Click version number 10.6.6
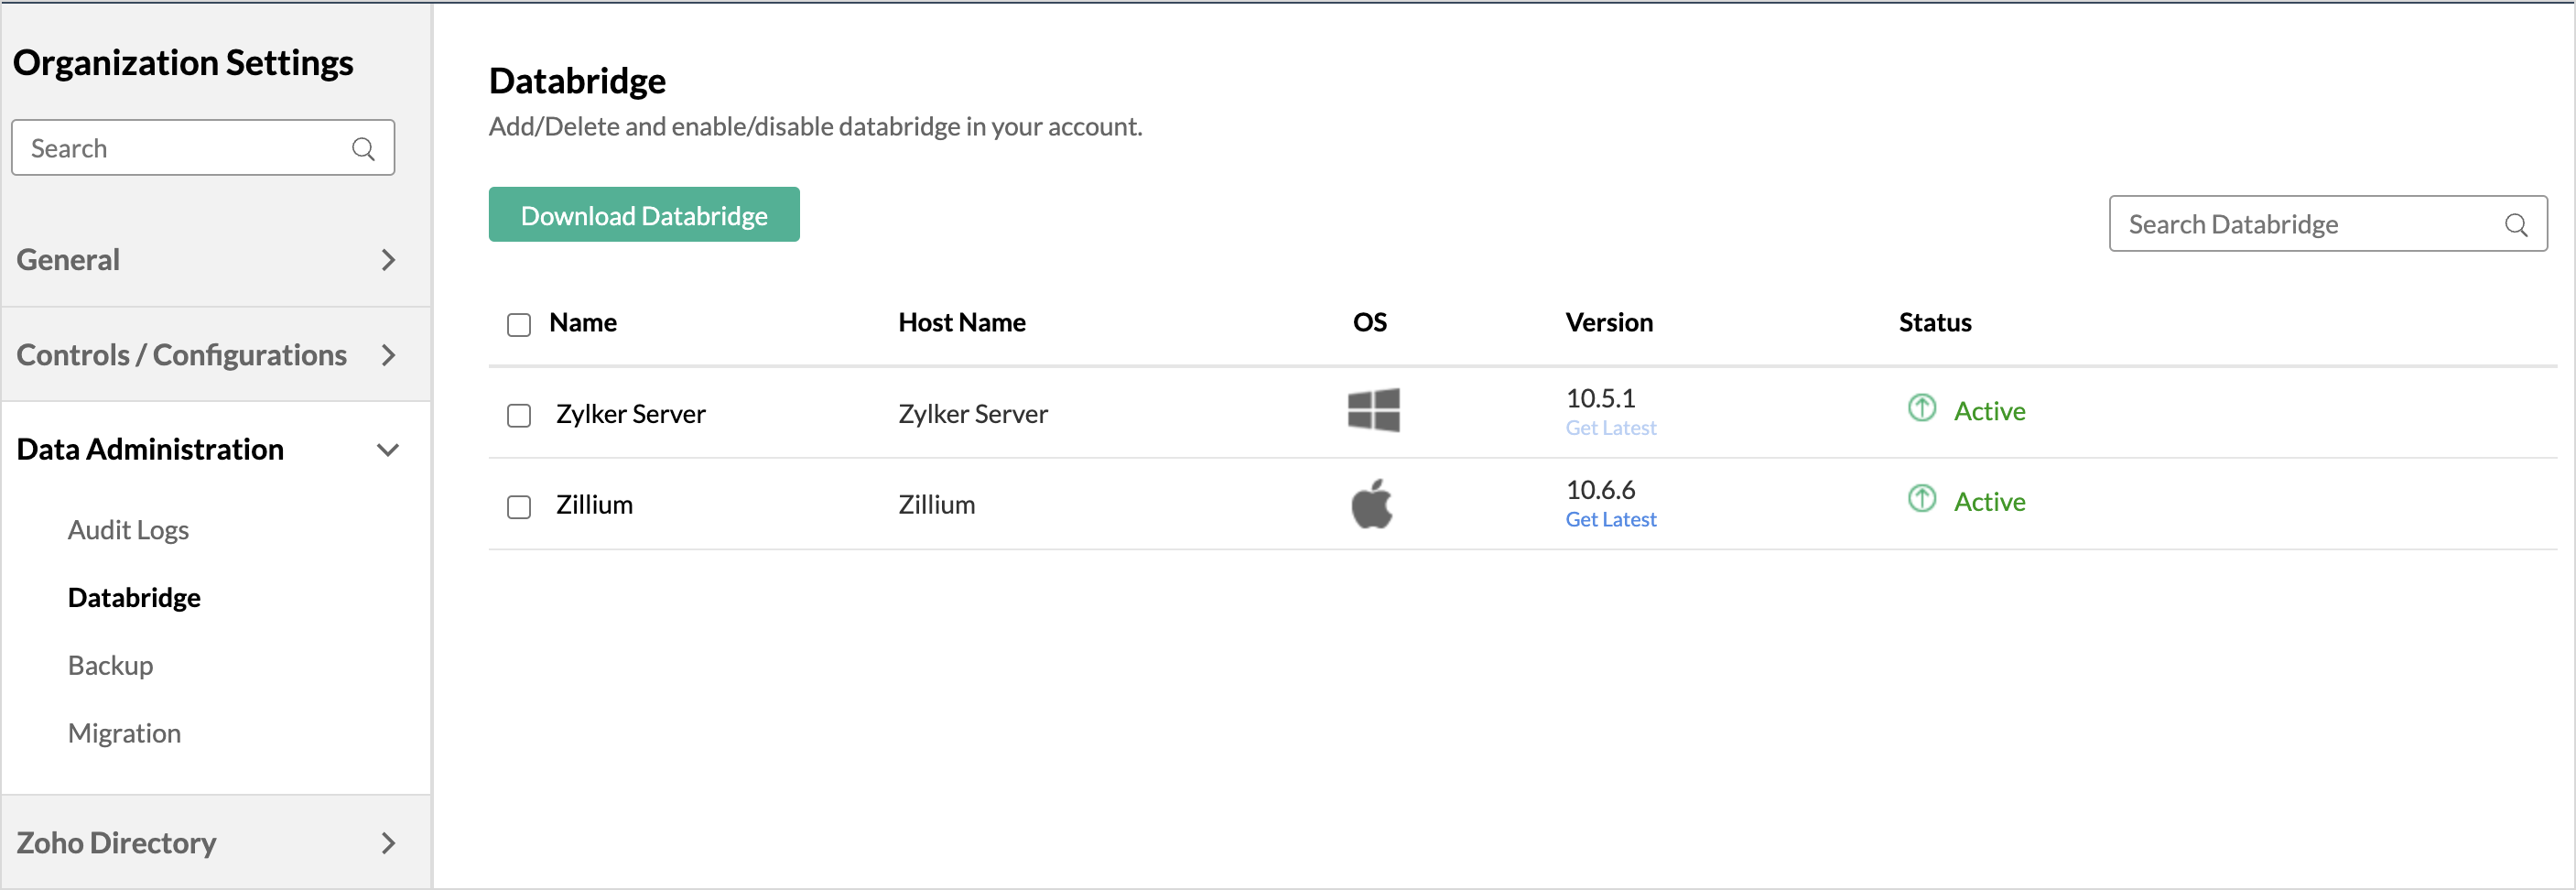This screenshot has height=890, width=2576. 1600,490
